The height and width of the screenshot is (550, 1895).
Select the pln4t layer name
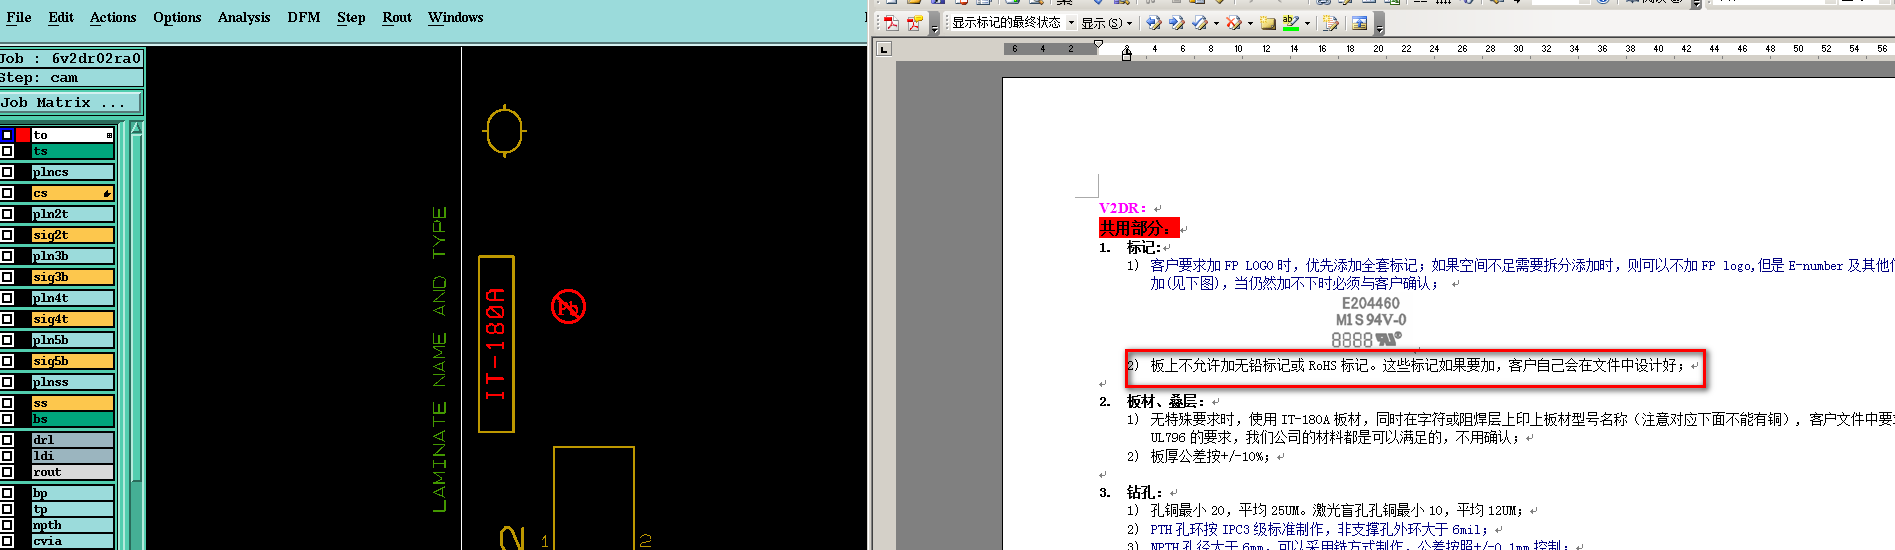click(x=72, y=298)
